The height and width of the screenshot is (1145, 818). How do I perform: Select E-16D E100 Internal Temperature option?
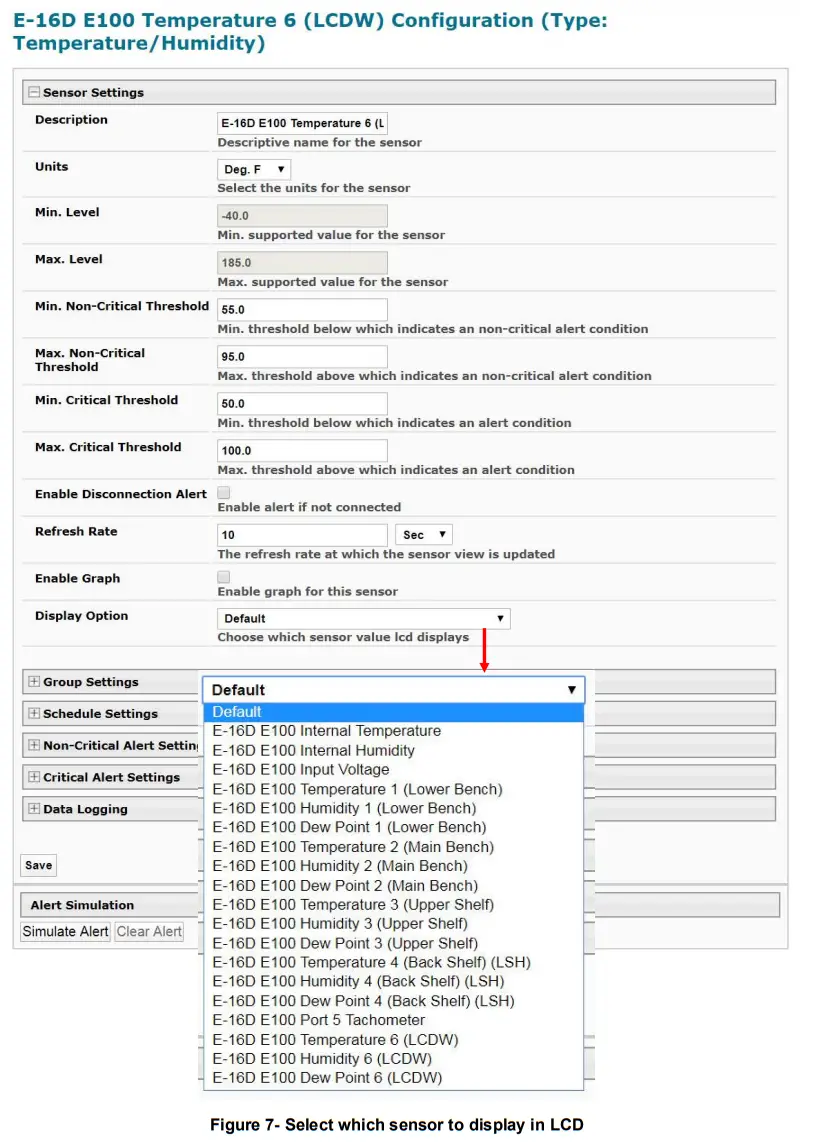(326, 731)
